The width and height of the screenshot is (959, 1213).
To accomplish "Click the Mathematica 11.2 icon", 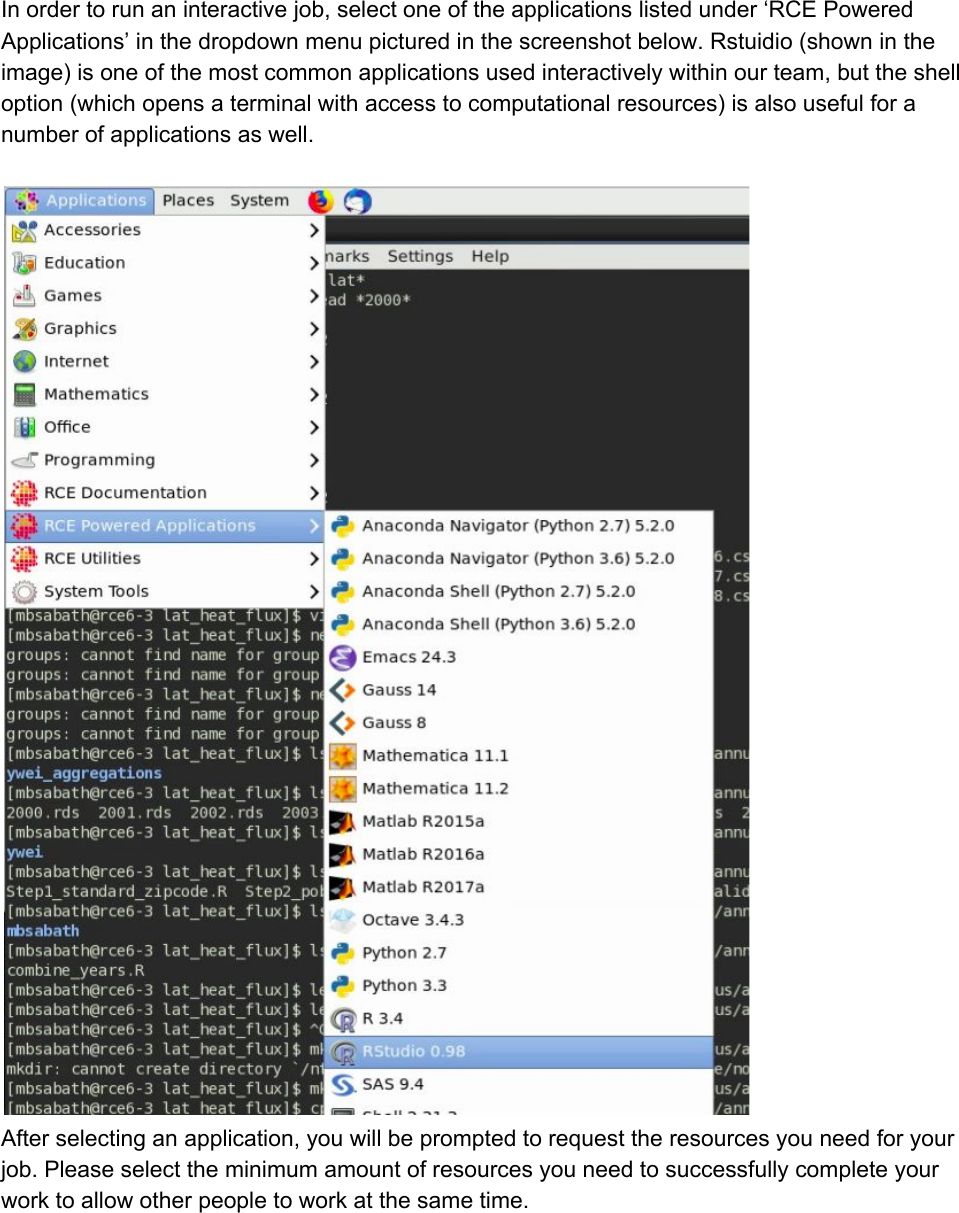I will 343,790.
